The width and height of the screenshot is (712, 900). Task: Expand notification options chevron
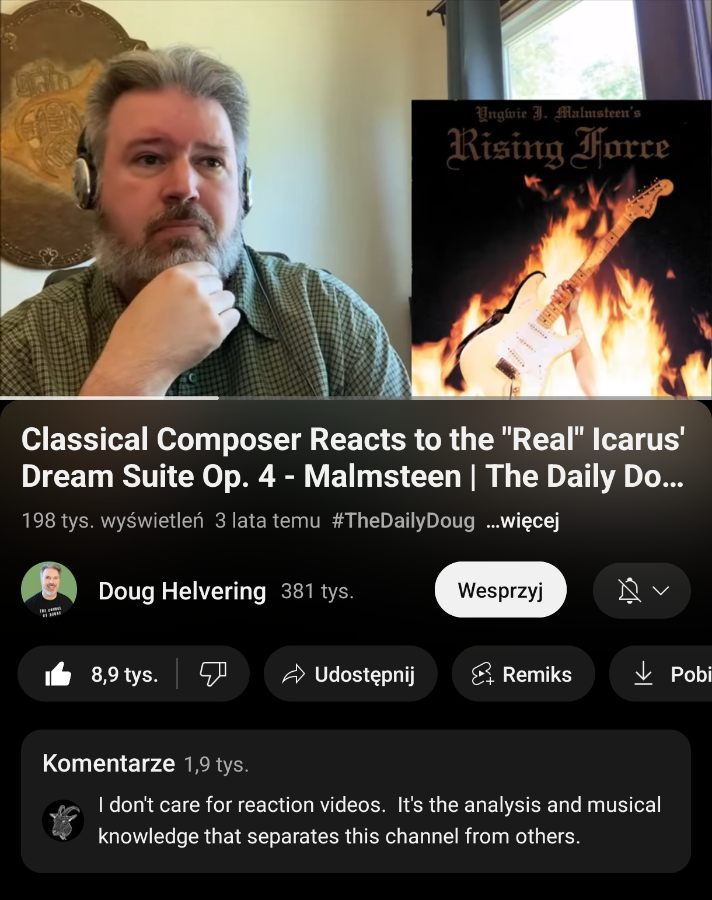click(661, 591)
